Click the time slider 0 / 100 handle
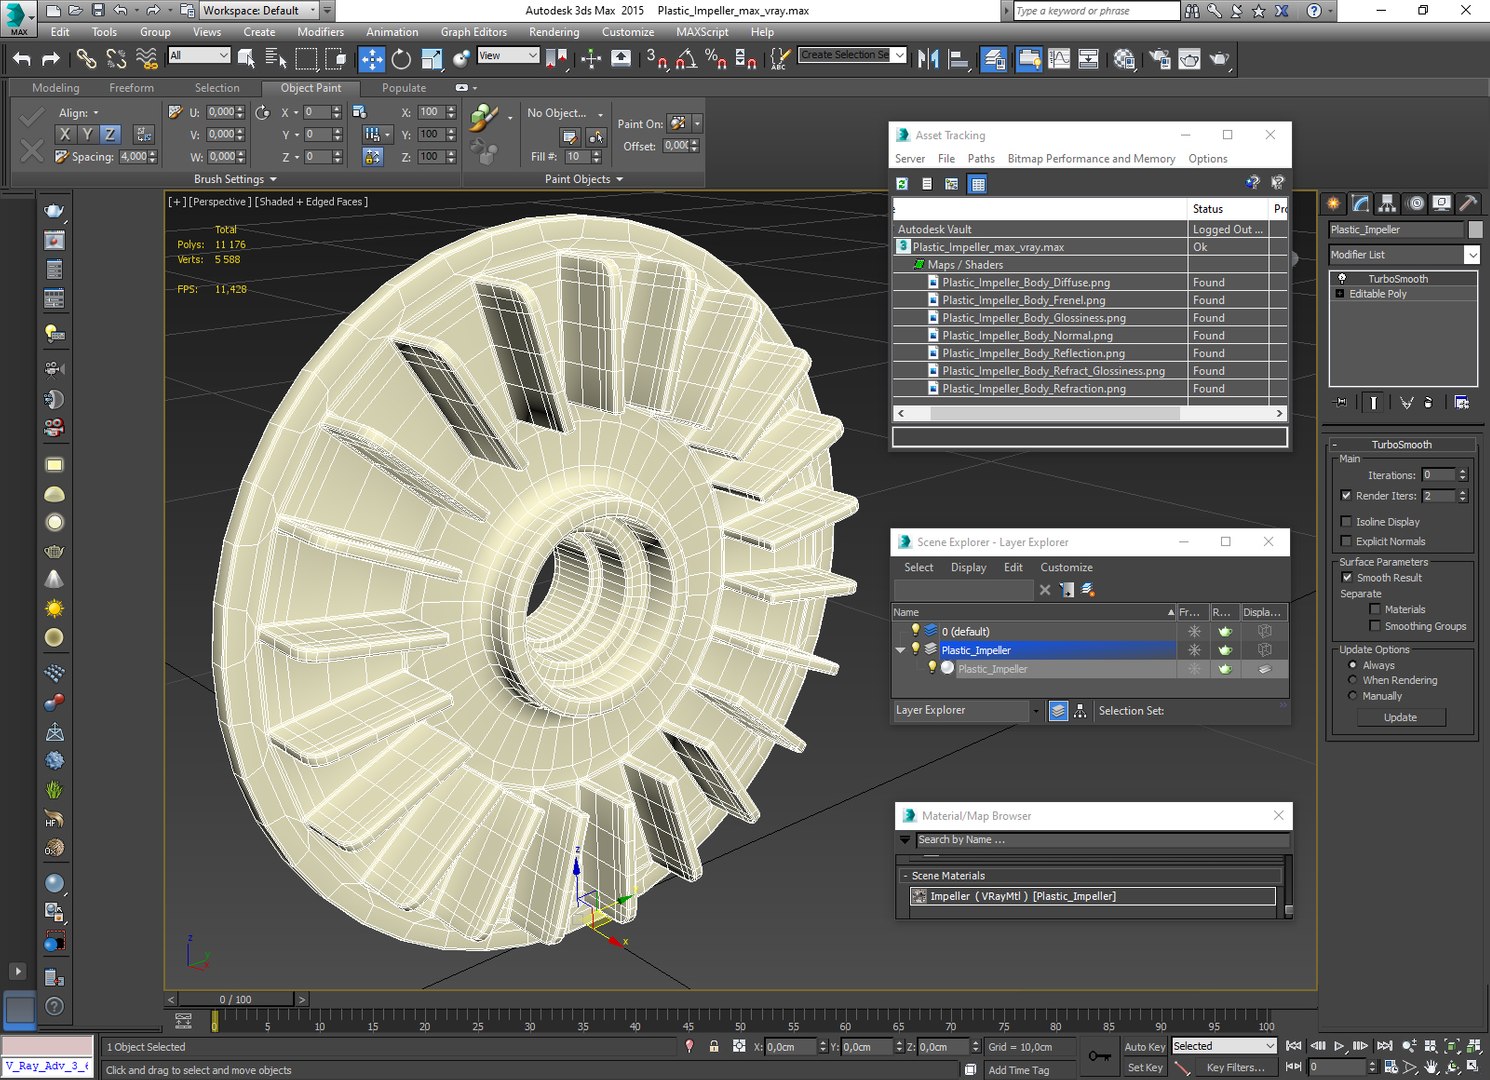The image size is (1490, 1080). 236,1000
